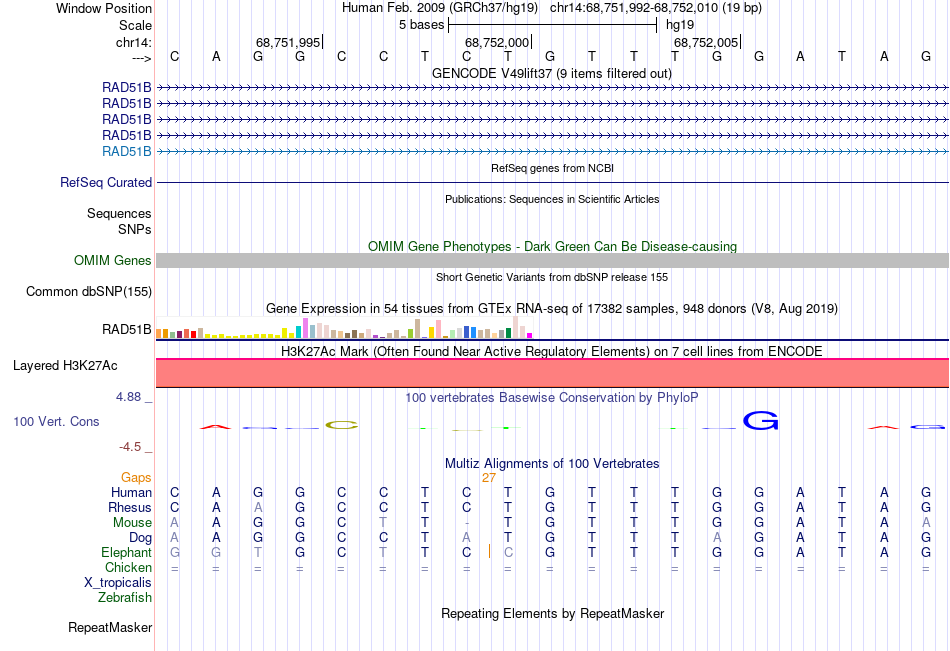950x651 pixels.
Task: Click the orange Gaps label
Action: pyautogui.click(x=136, y=478)
